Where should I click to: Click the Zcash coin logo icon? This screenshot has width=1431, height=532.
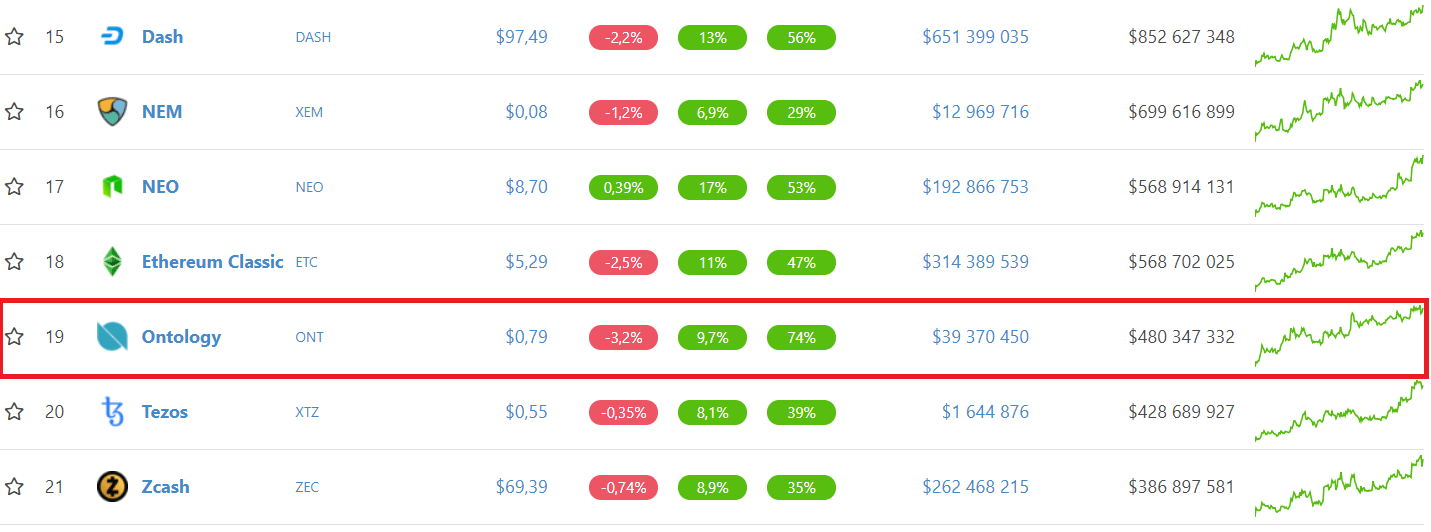[112, 487]
